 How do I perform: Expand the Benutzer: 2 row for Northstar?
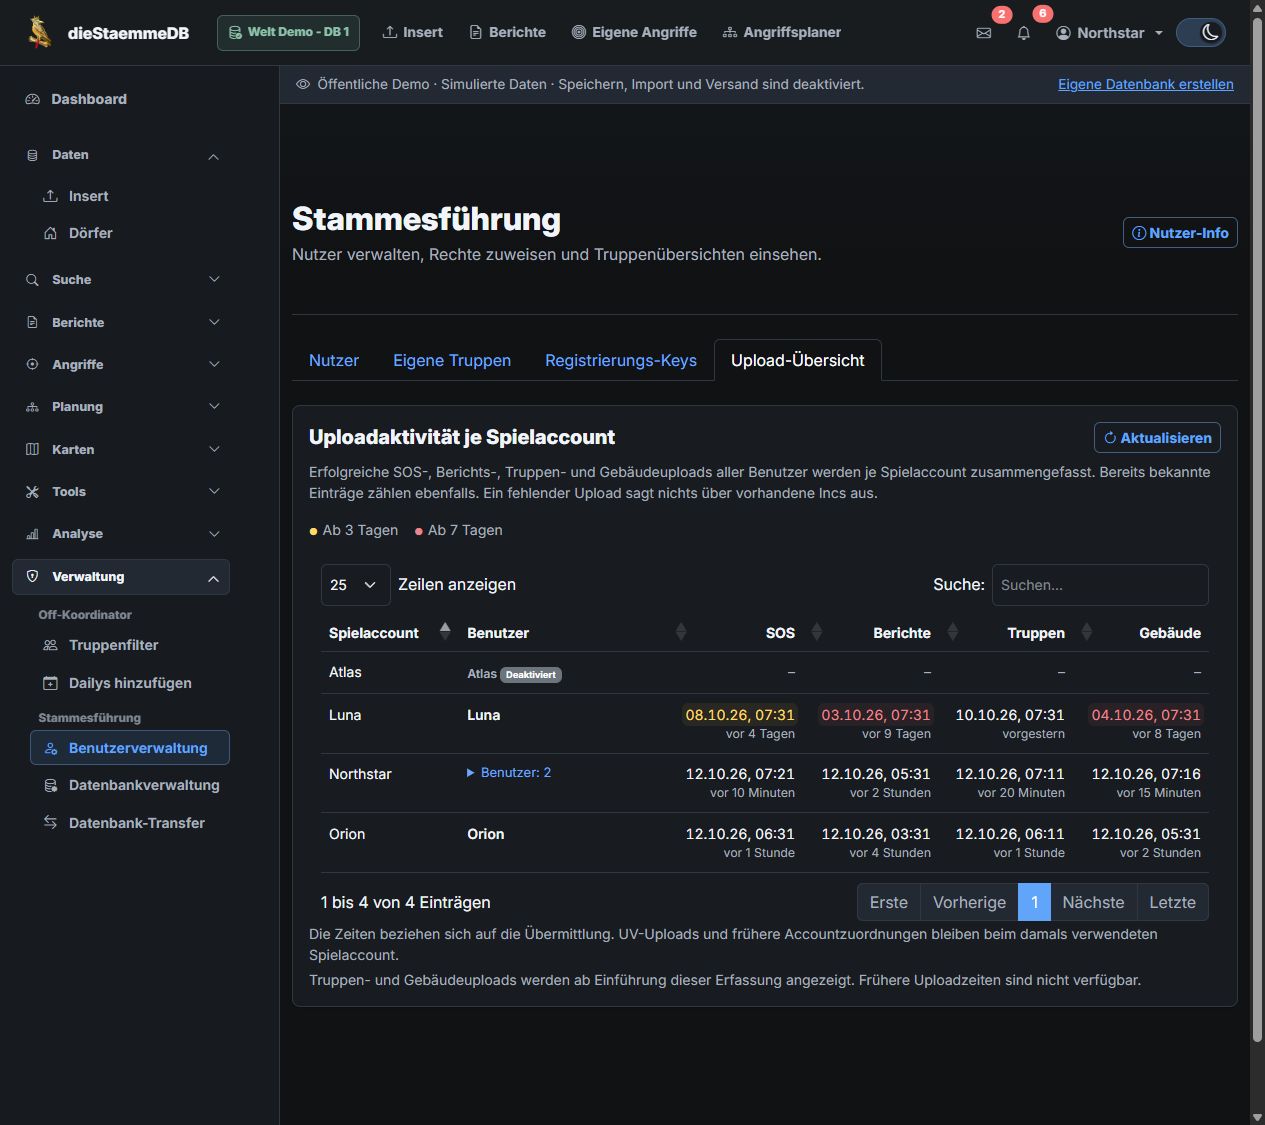509,773
